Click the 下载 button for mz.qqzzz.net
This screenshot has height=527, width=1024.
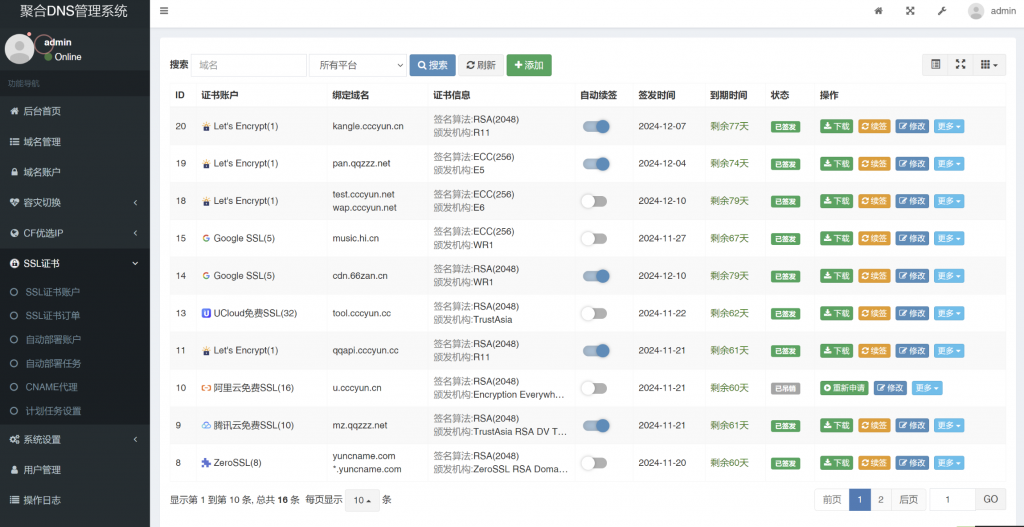(837, 425)
